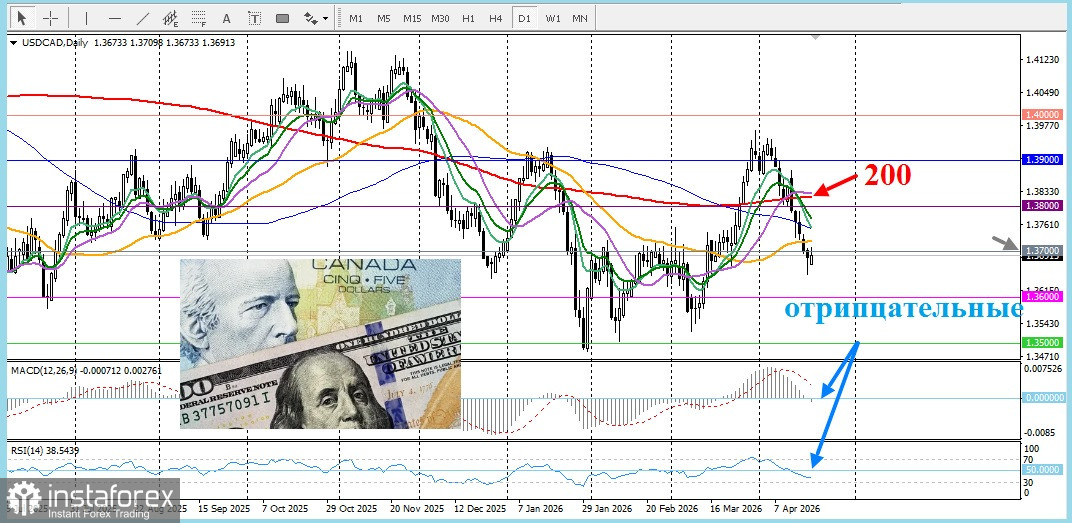
Task: Click the 29 Oct 2025 date label
Action: point(351,509)
